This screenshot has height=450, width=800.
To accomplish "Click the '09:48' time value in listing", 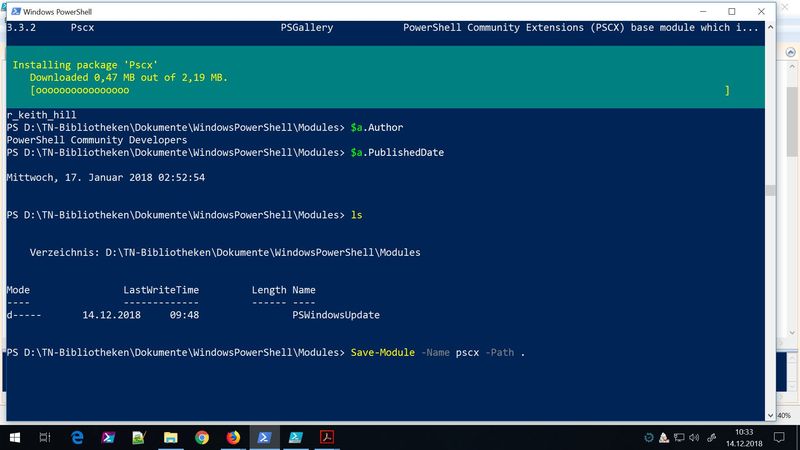I will (x=184, y=315).
